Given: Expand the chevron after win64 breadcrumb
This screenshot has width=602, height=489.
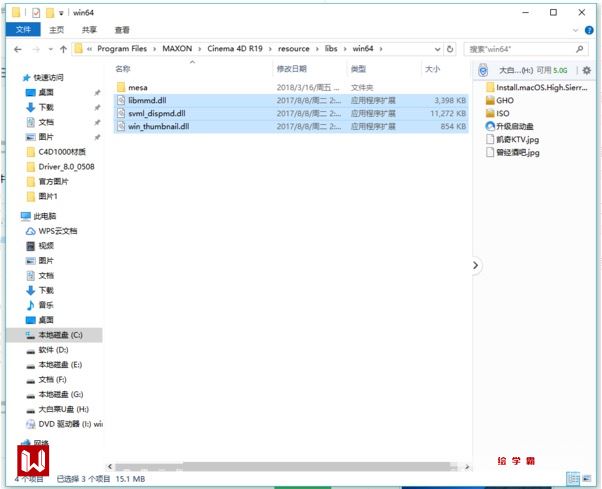Looking at the screenshot, I should point(381,49).
